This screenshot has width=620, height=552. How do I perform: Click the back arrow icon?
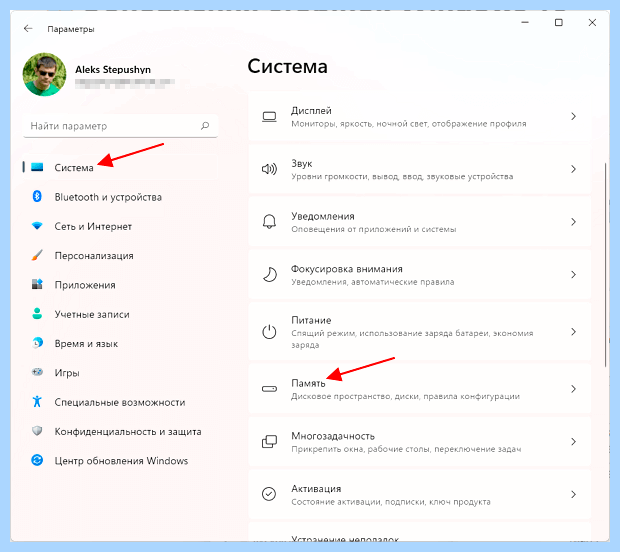point(28,28)
